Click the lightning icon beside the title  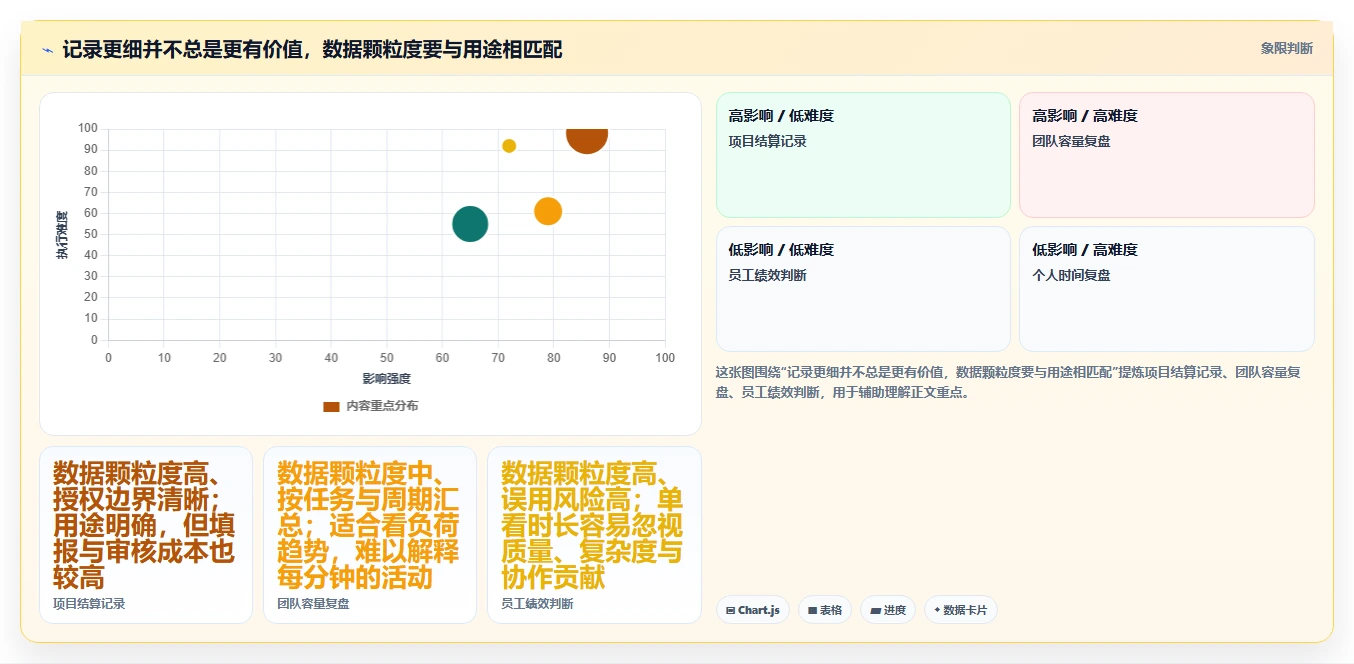pos(47,50)
